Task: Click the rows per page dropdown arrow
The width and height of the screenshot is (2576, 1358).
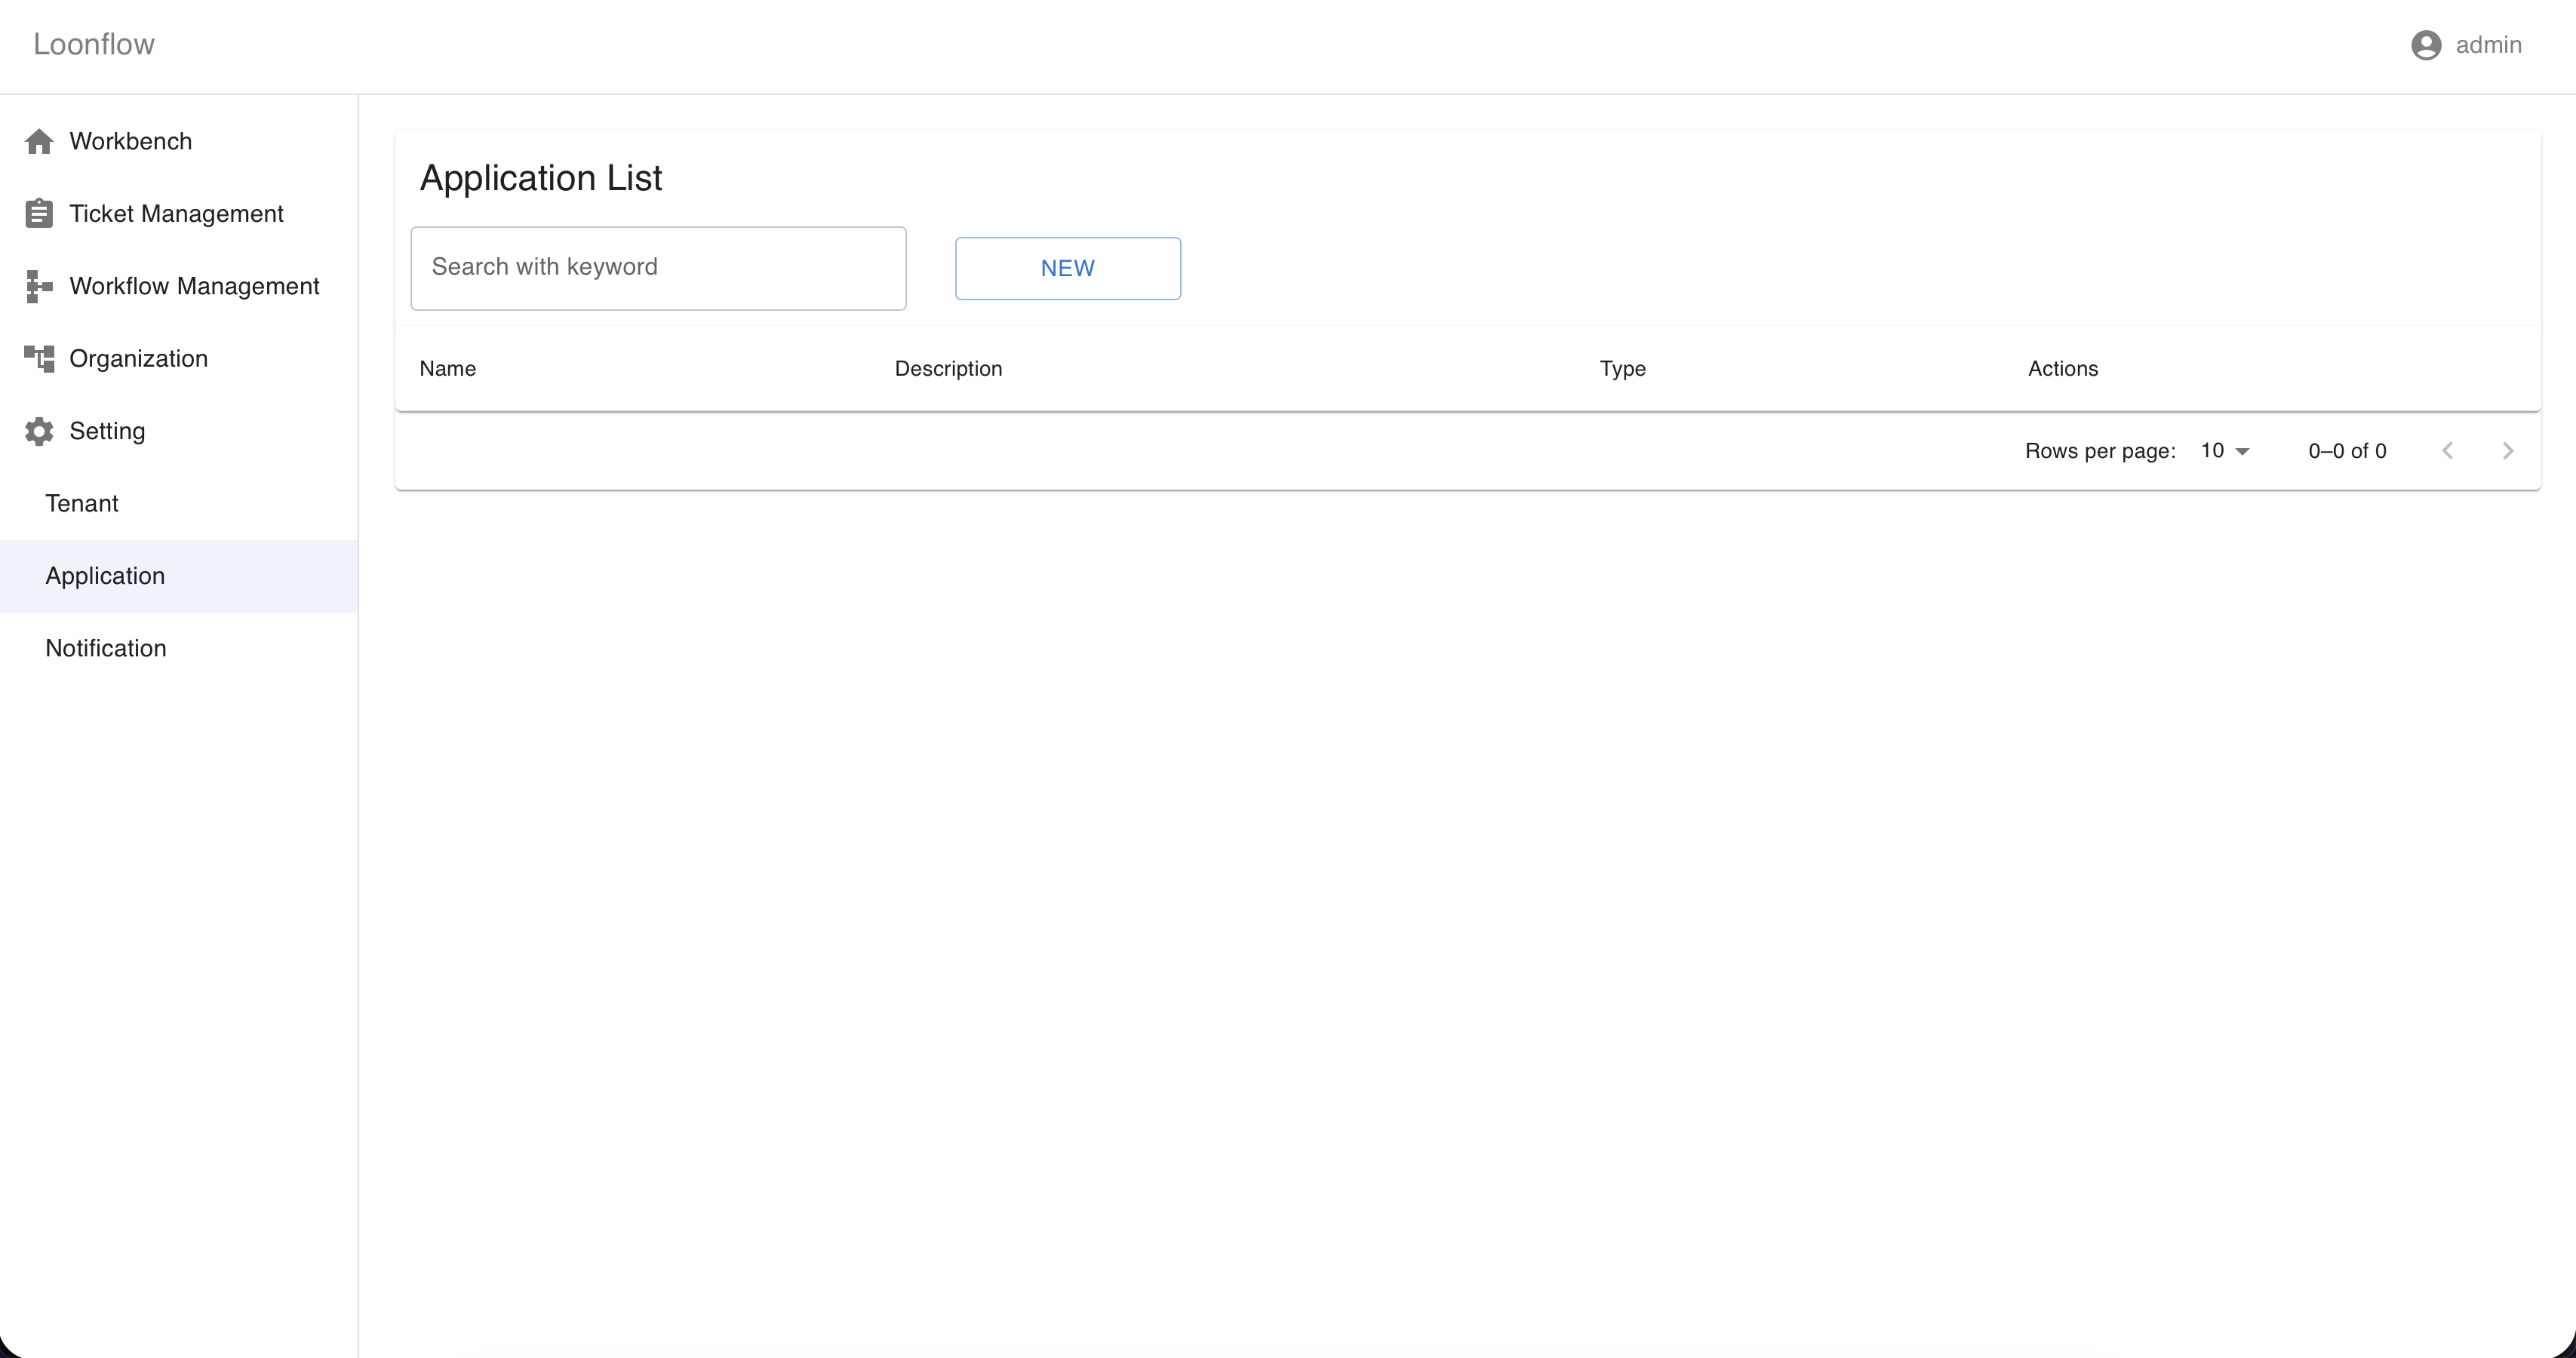Action: pos(2243,451)
